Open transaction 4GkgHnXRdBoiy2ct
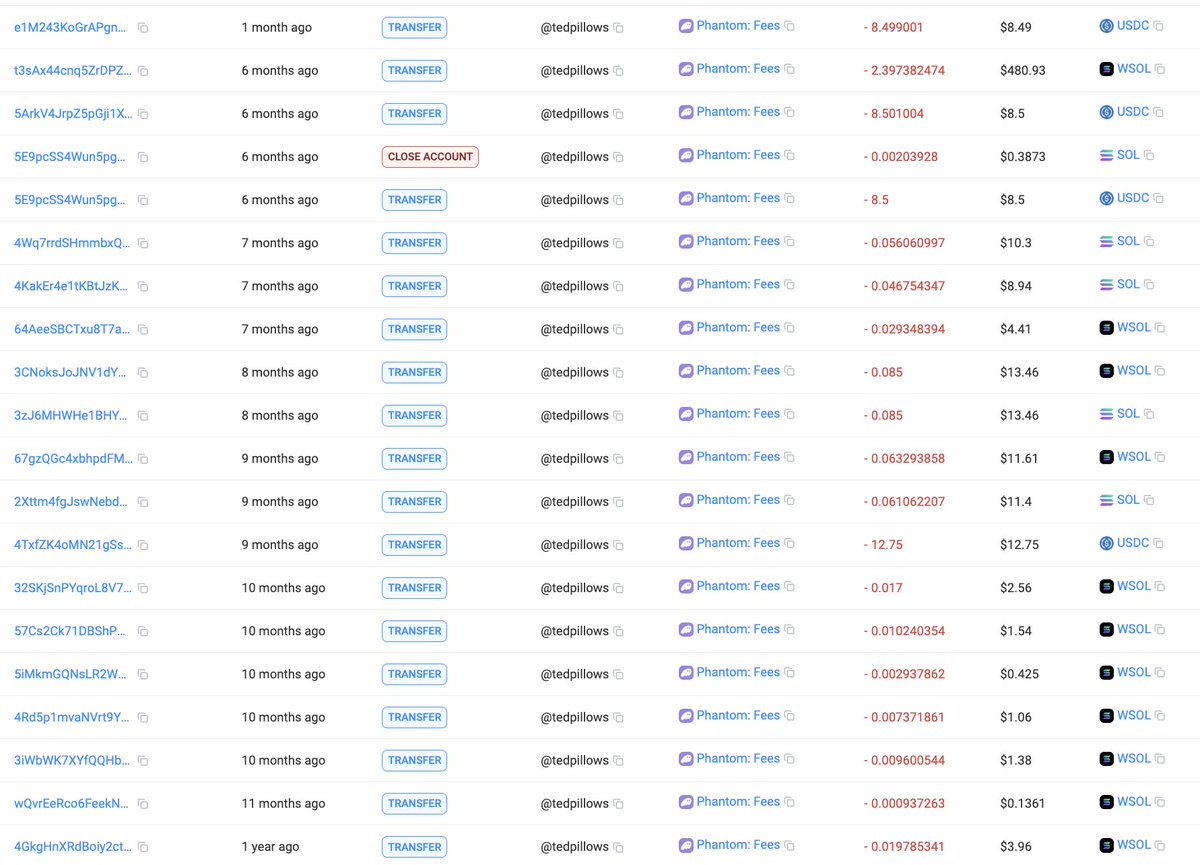This screenshot has width=1200, height=865. coord(72,847)
